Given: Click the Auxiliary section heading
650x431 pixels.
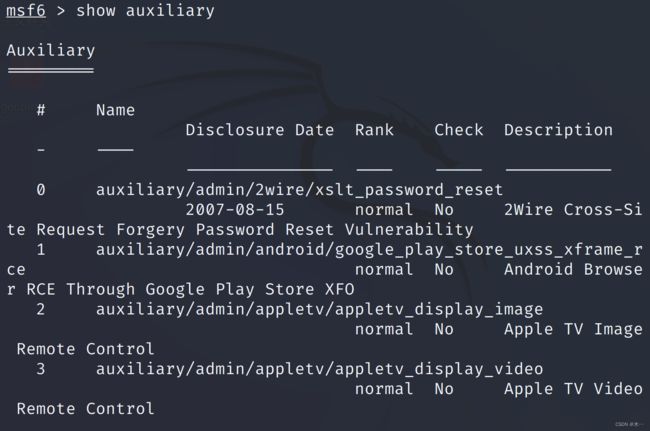Looking at the screenshot, I should pos(51,51).
